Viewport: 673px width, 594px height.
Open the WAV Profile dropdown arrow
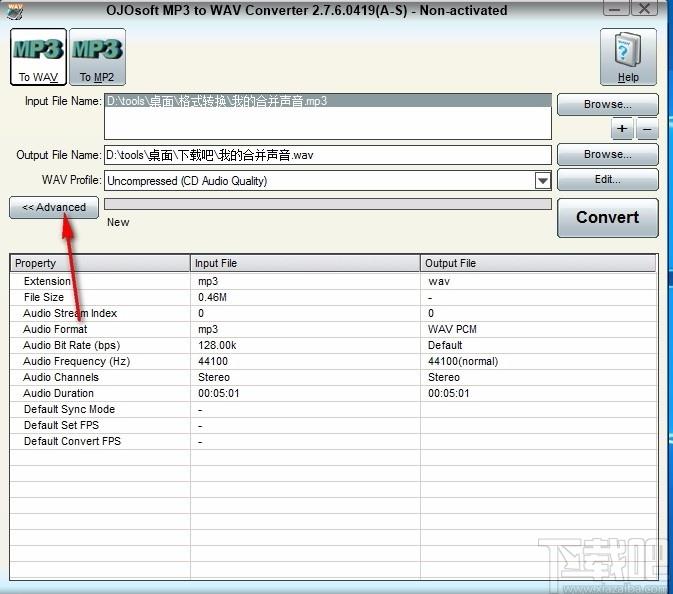click(543, 181)
